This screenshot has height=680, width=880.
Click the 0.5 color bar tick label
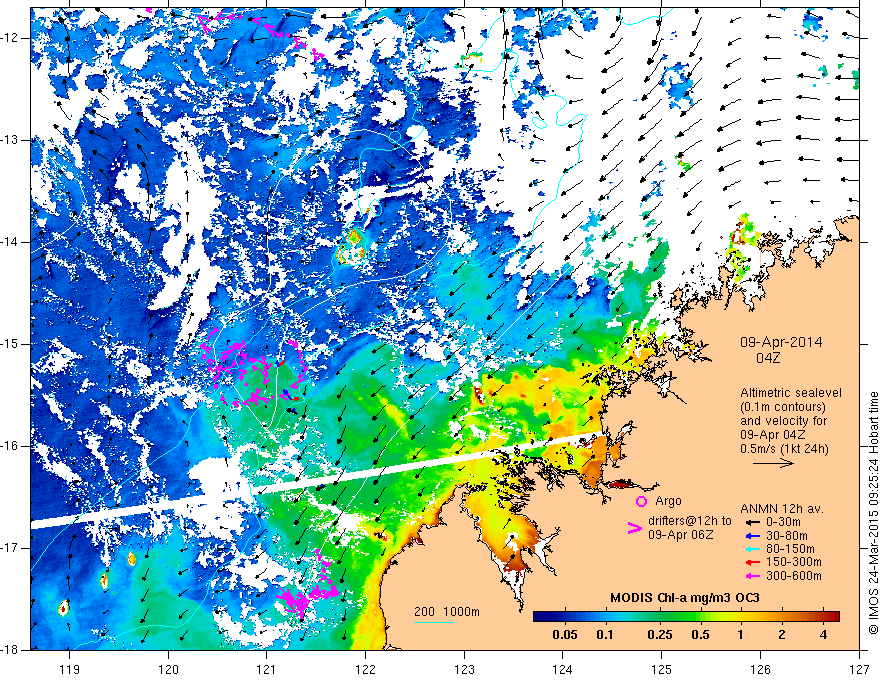[x=700, y=635]
